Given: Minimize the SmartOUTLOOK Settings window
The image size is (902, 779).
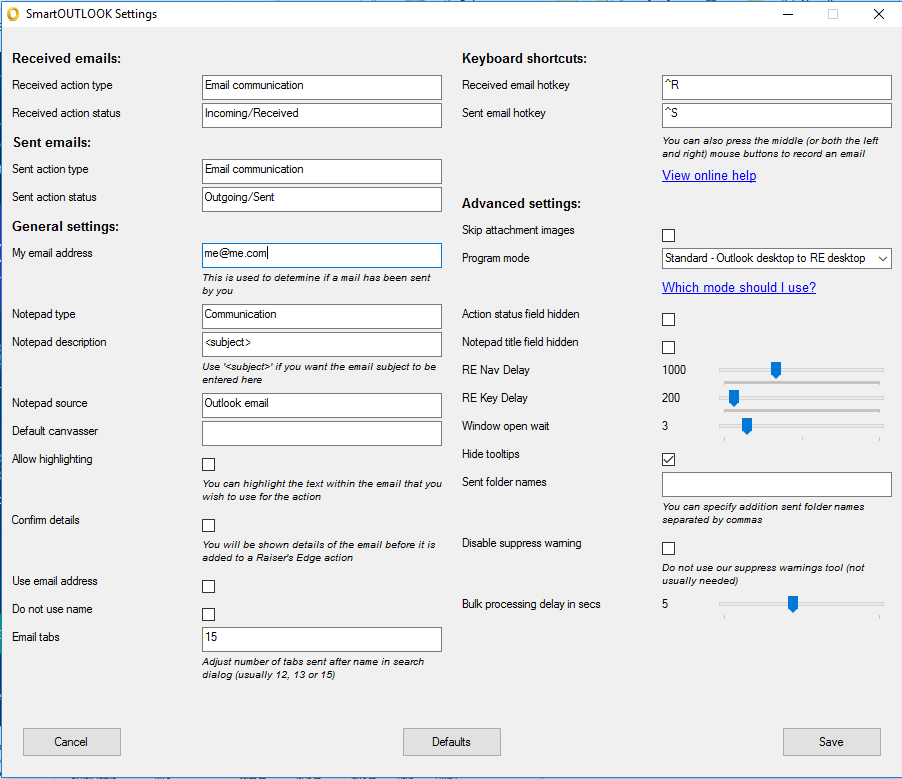Looking at the screenshot, I should [x=788, y=14].
